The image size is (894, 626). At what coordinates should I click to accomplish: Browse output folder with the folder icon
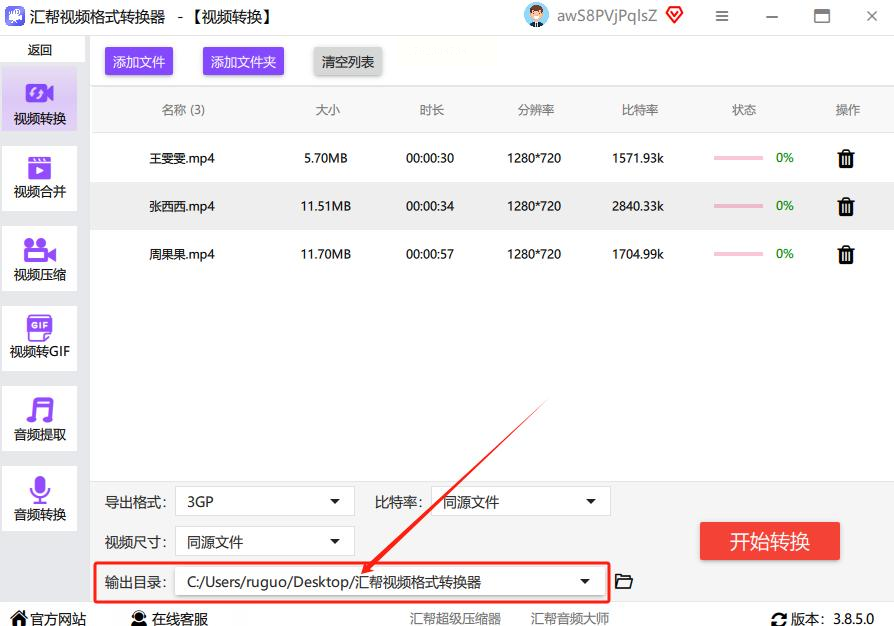point(624,582)
